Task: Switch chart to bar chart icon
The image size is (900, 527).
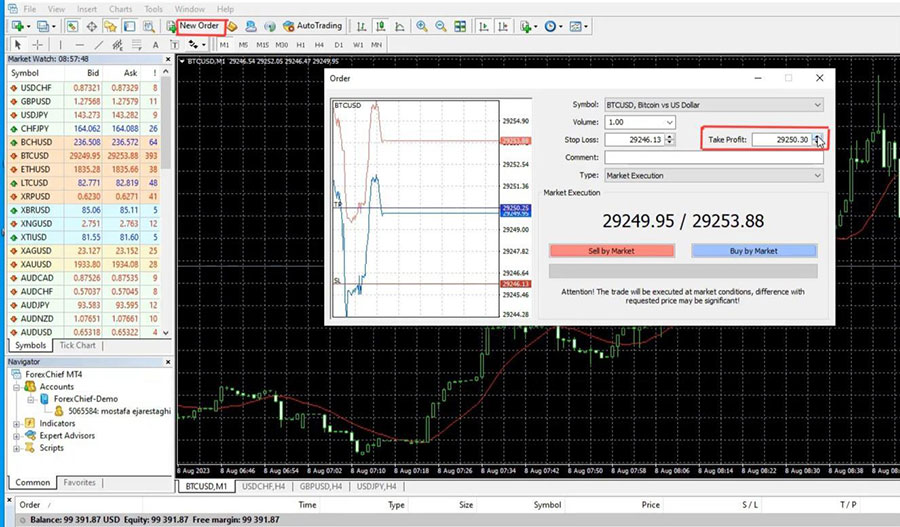Action: coord(361,26)
